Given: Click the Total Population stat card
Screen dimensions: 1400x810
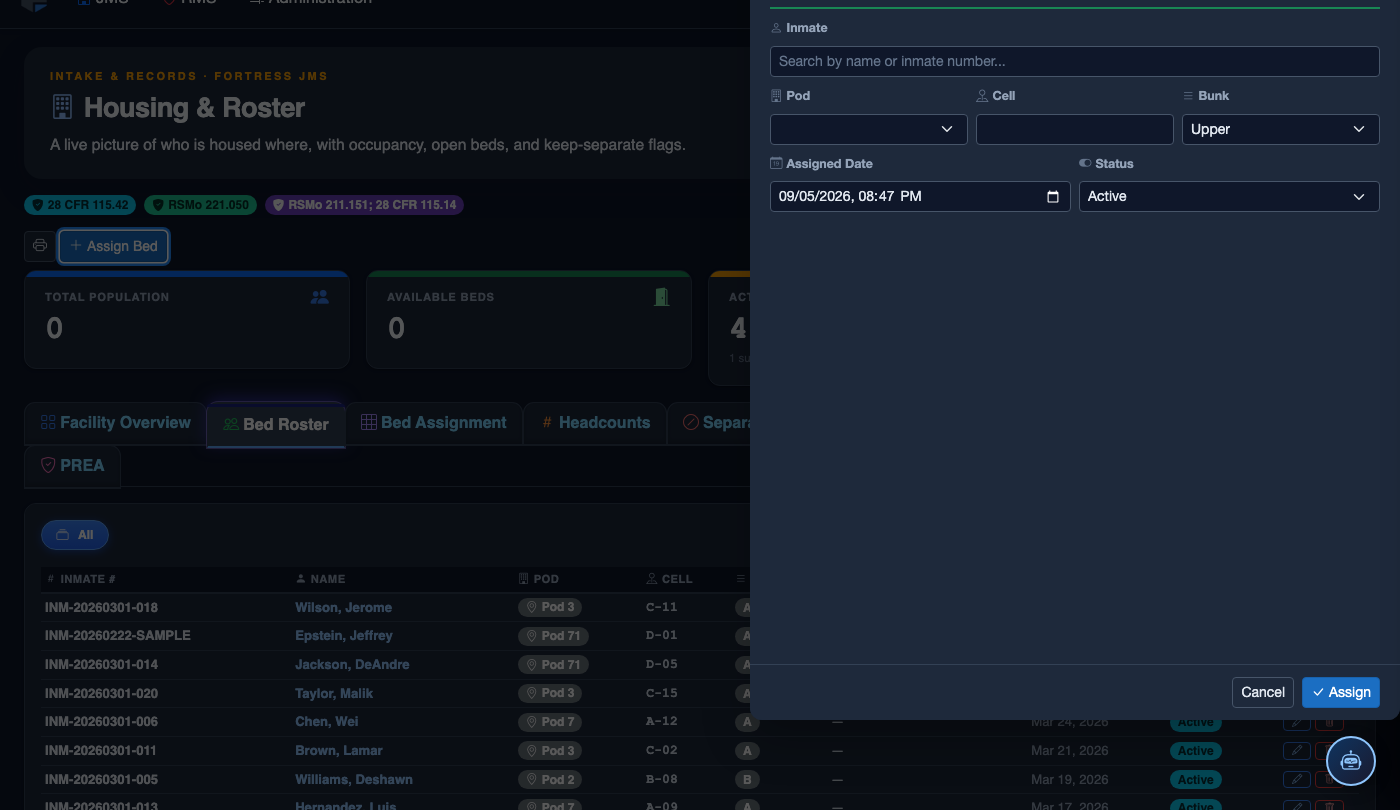Looking at the screenshot, I should tap(187, 320).
